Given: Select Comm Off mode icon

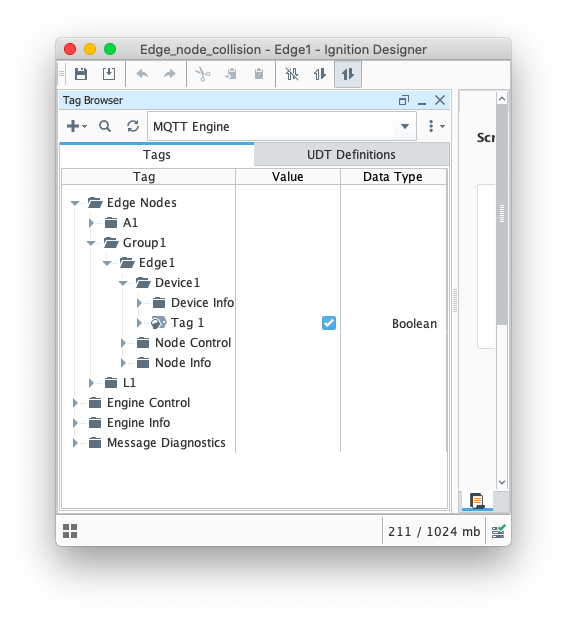Looking at the screenshot, I should (x=292, y=74).
